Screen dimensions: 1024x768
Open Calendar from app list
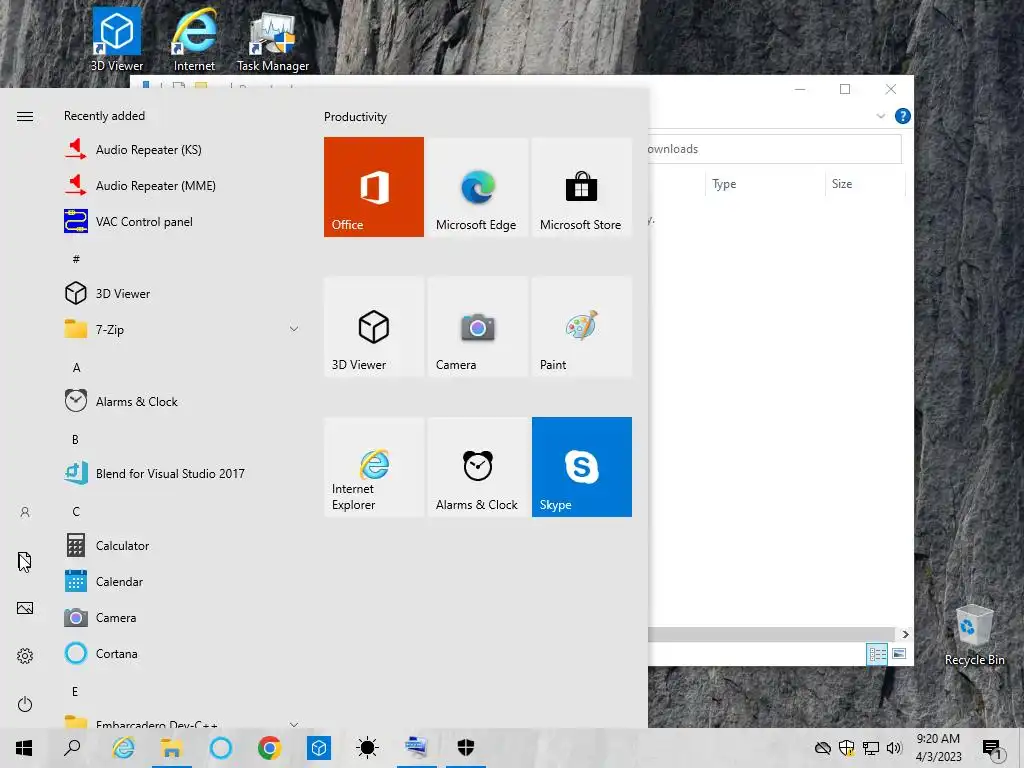183,581
